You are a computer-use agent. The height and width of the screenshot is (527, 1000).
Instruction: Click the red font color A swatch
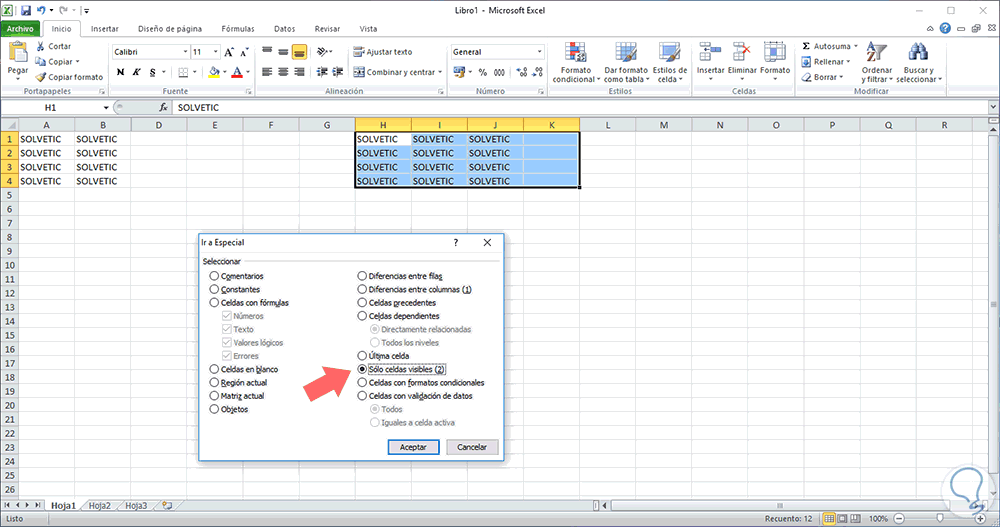pos(237,72)
